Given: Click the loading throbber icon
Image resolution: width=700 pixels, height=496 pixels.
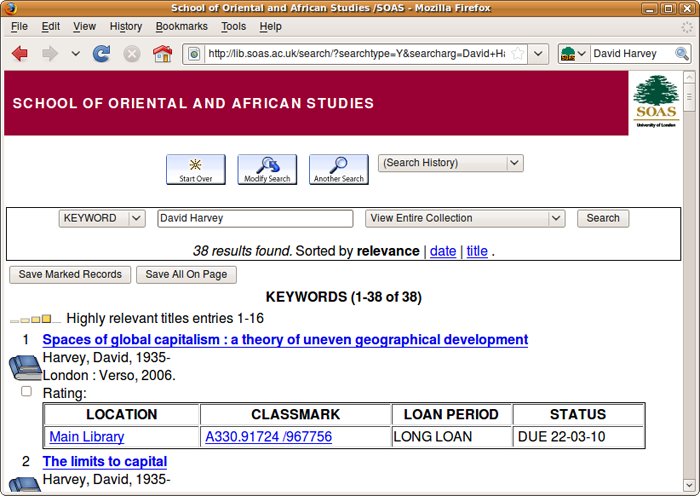Looking at the screenshot, I should pos(687,27).
